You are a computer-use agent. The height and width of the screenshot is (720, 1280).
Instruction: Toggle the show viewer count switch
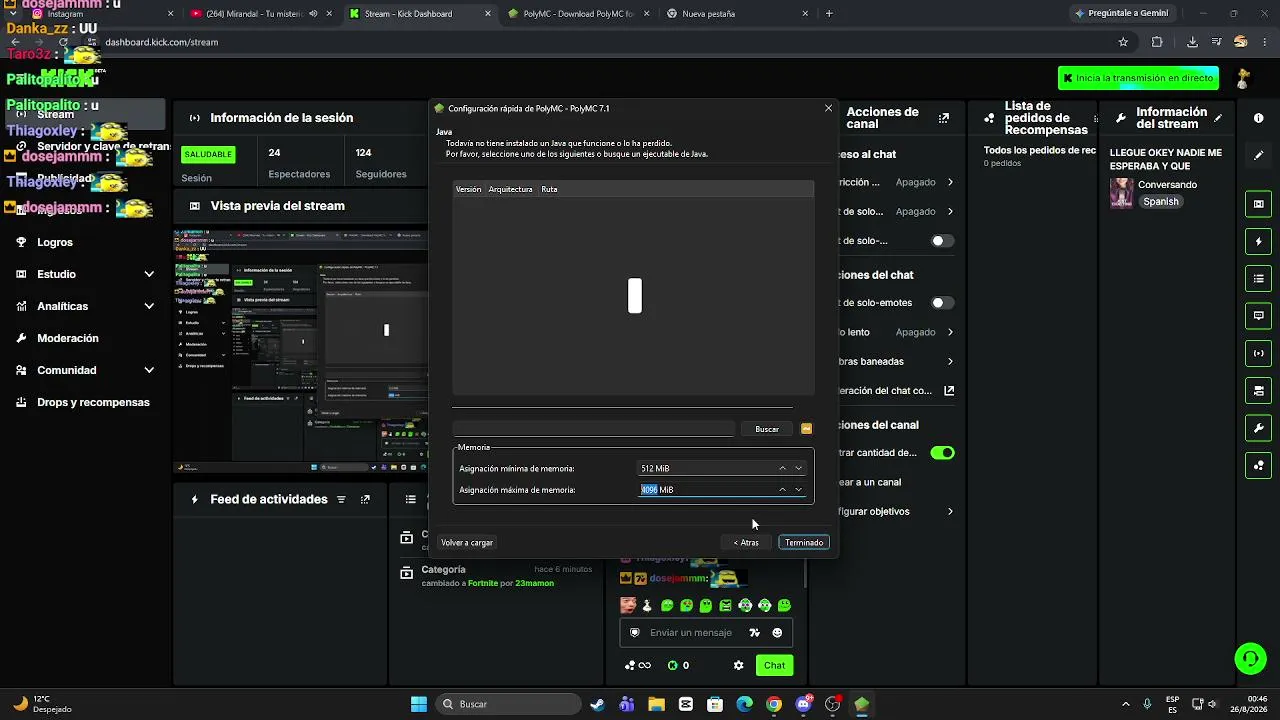coord(942,453)
